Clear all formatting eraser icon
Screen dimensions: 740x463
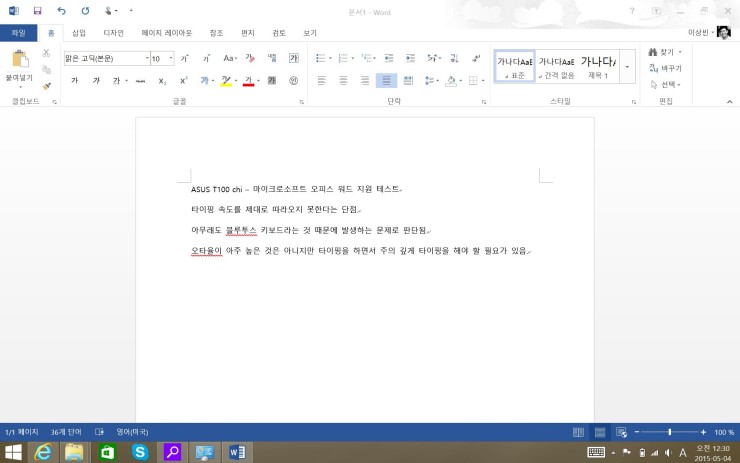(x=250, y=58)
